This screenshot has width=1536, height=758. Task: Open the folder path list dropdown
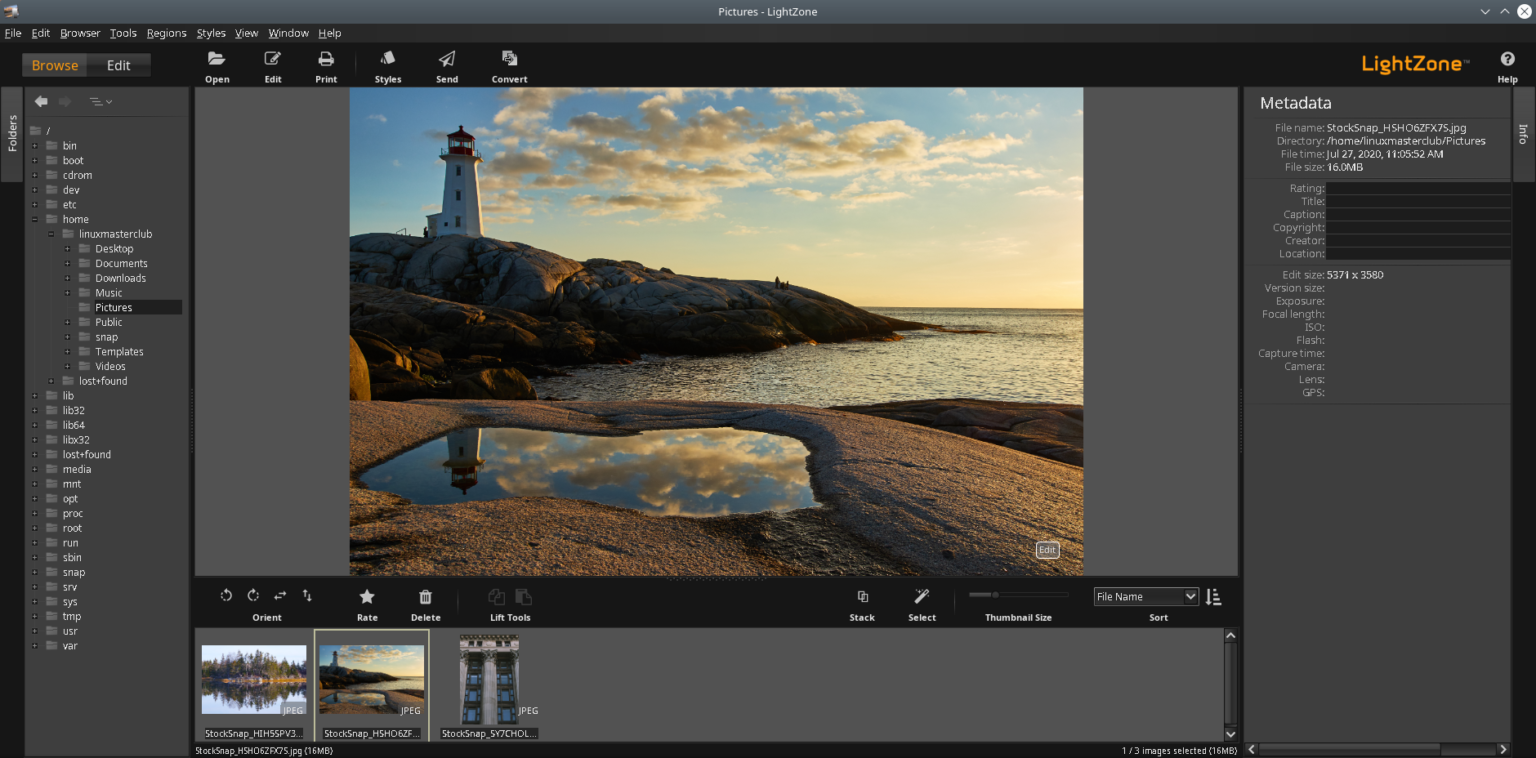click(100, 101)
